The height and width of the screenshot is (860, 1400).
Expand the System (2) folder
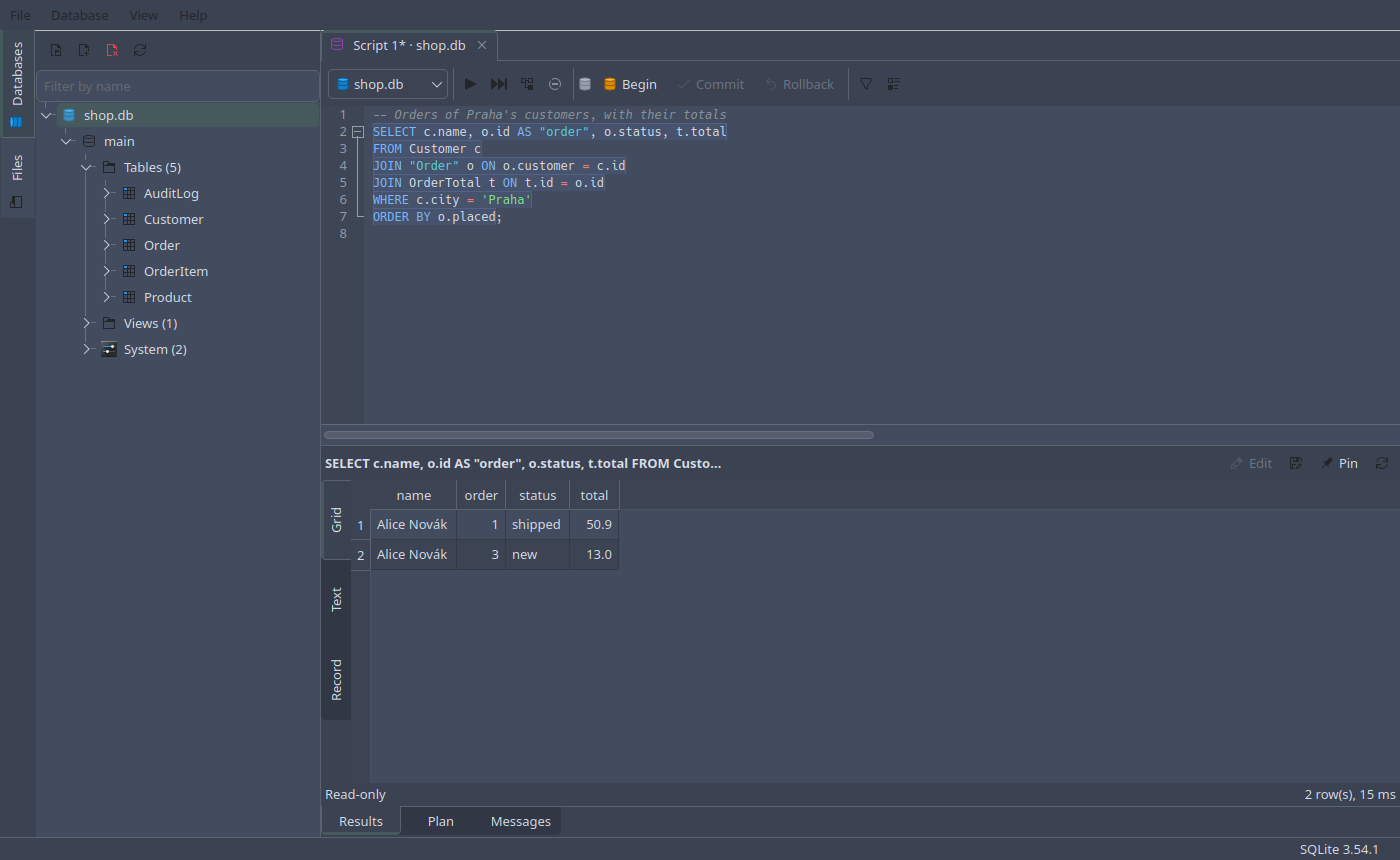coord(87,349)
